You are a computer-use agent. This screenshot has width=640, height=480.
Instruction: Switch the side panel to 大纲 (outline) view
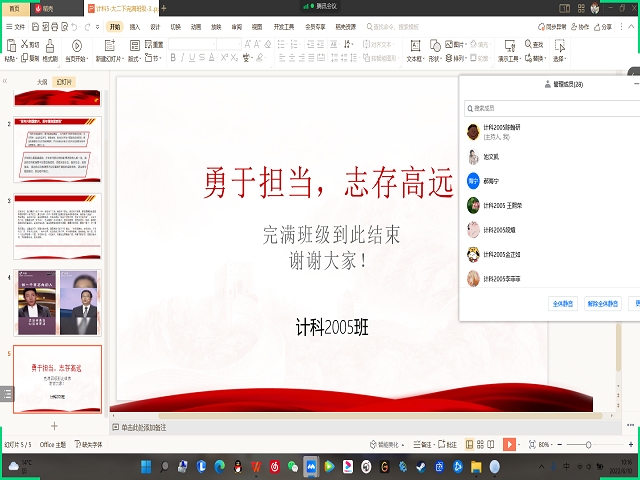coord(41,82)
